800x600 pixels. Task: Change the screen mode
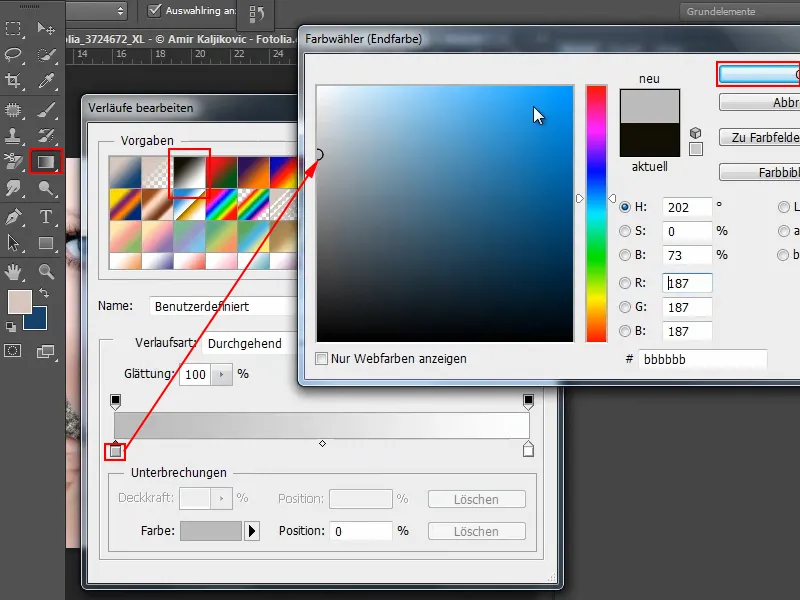click(x=46, y=351)
